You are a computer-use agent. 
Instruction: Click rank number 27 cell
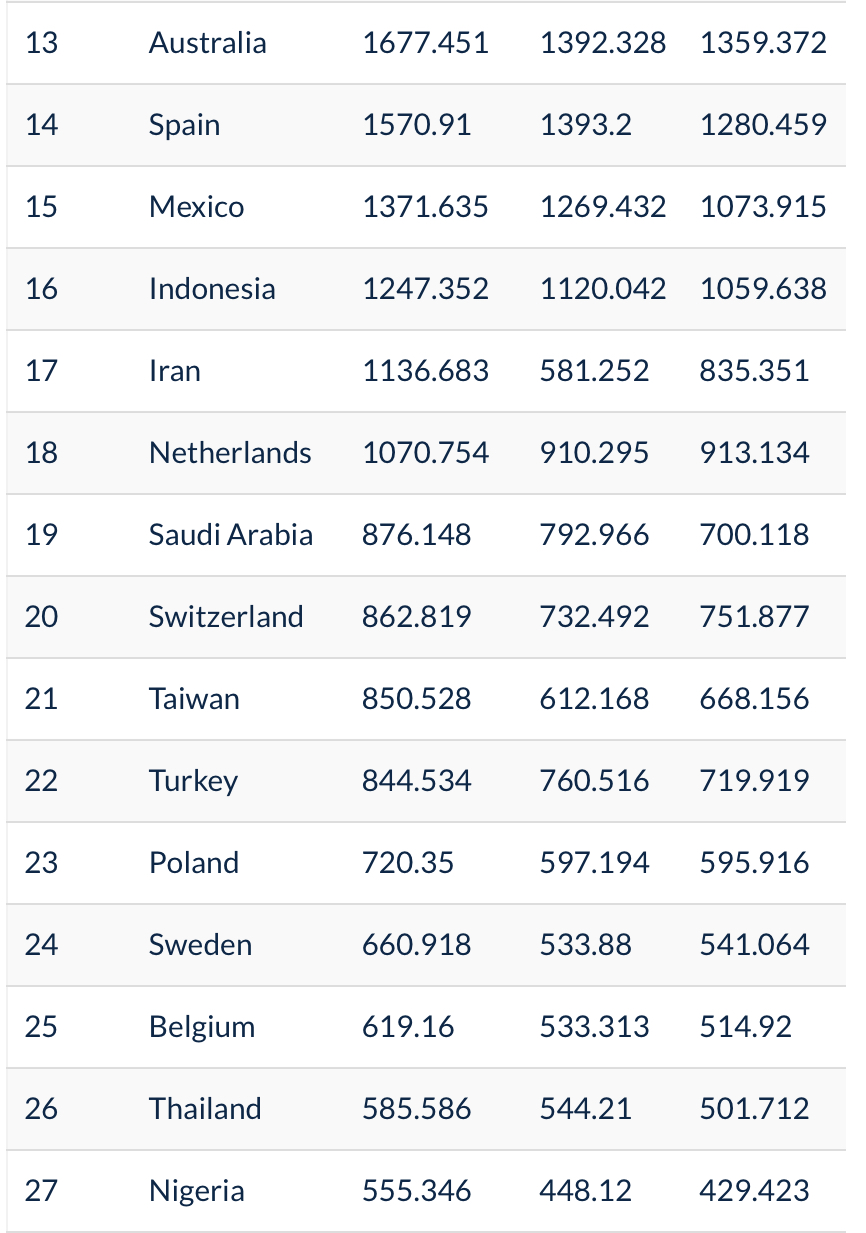42,1191
